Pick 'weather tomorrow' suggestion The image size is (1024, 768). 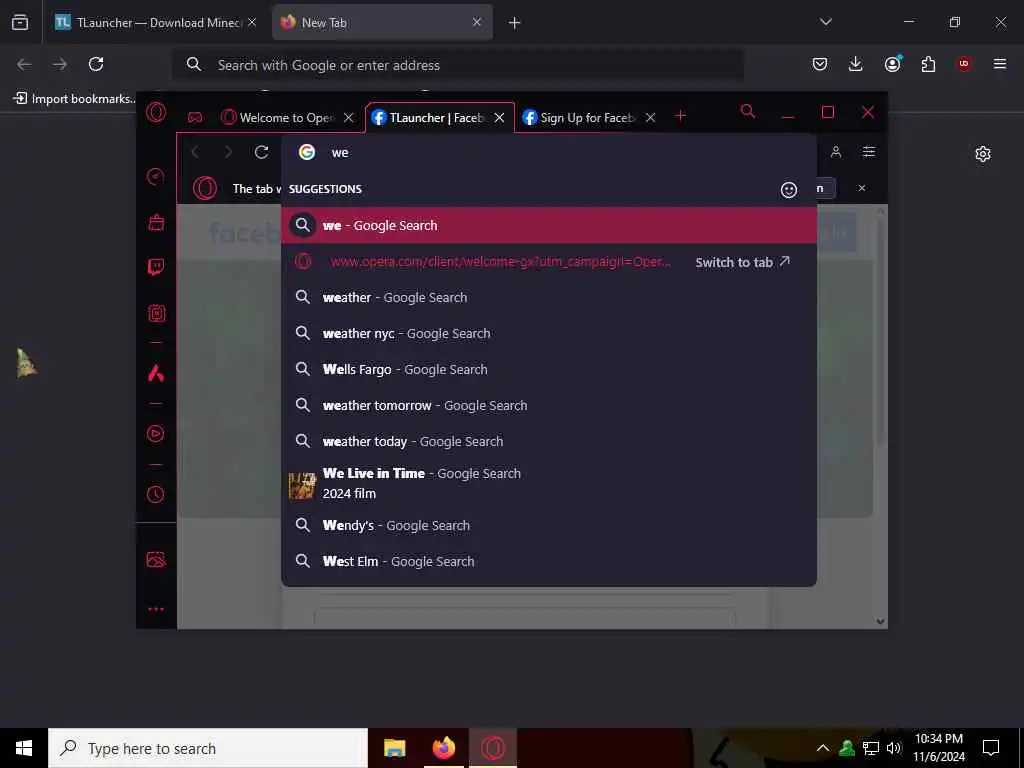click(x=549, y=406)
